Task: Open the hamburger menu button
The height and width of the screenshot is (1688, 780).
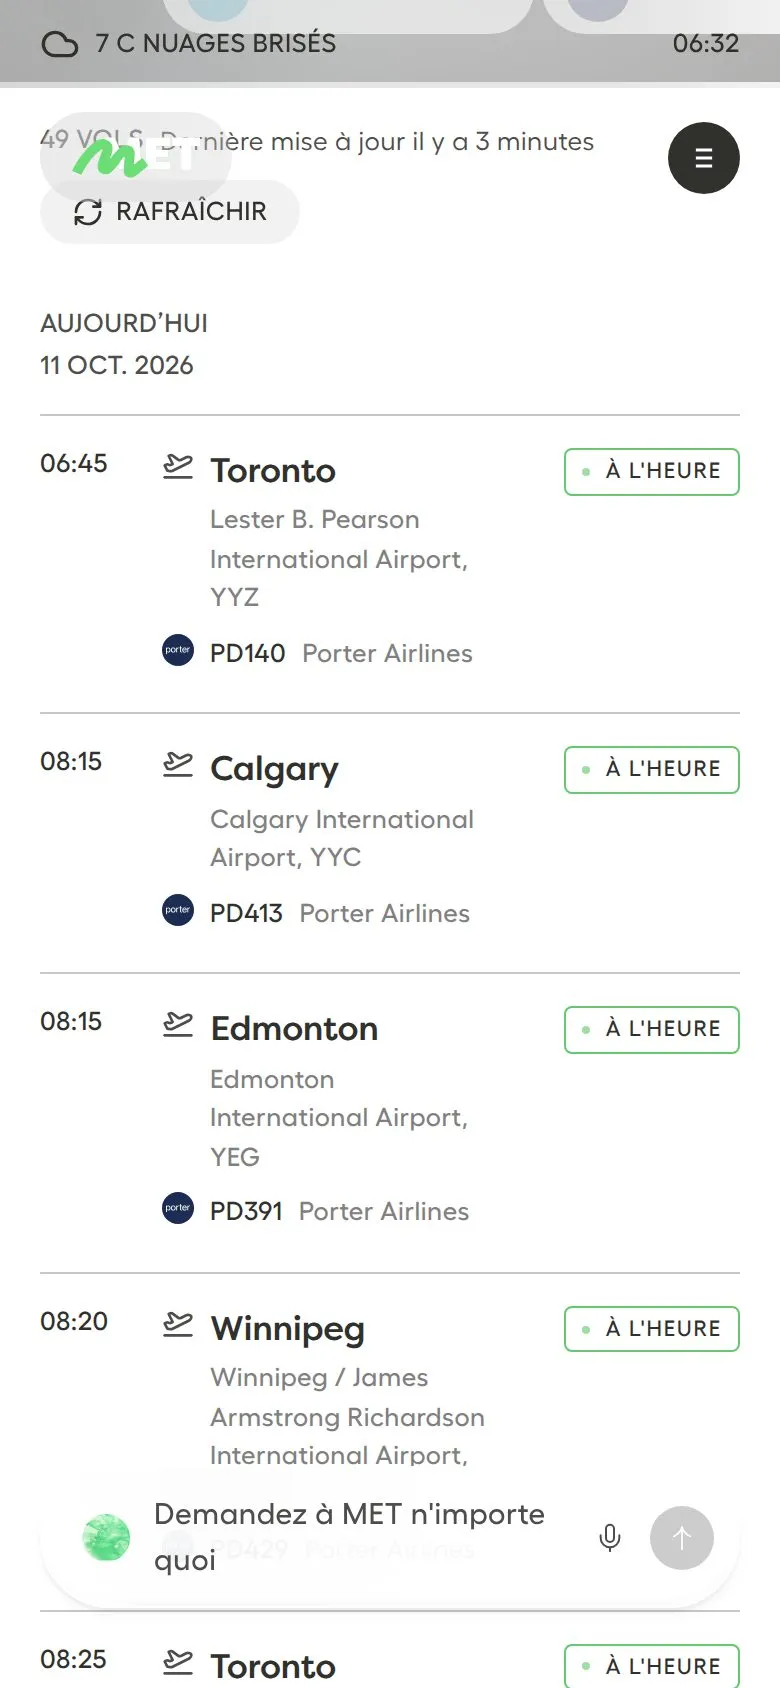Action: click(x=703, y=158)
